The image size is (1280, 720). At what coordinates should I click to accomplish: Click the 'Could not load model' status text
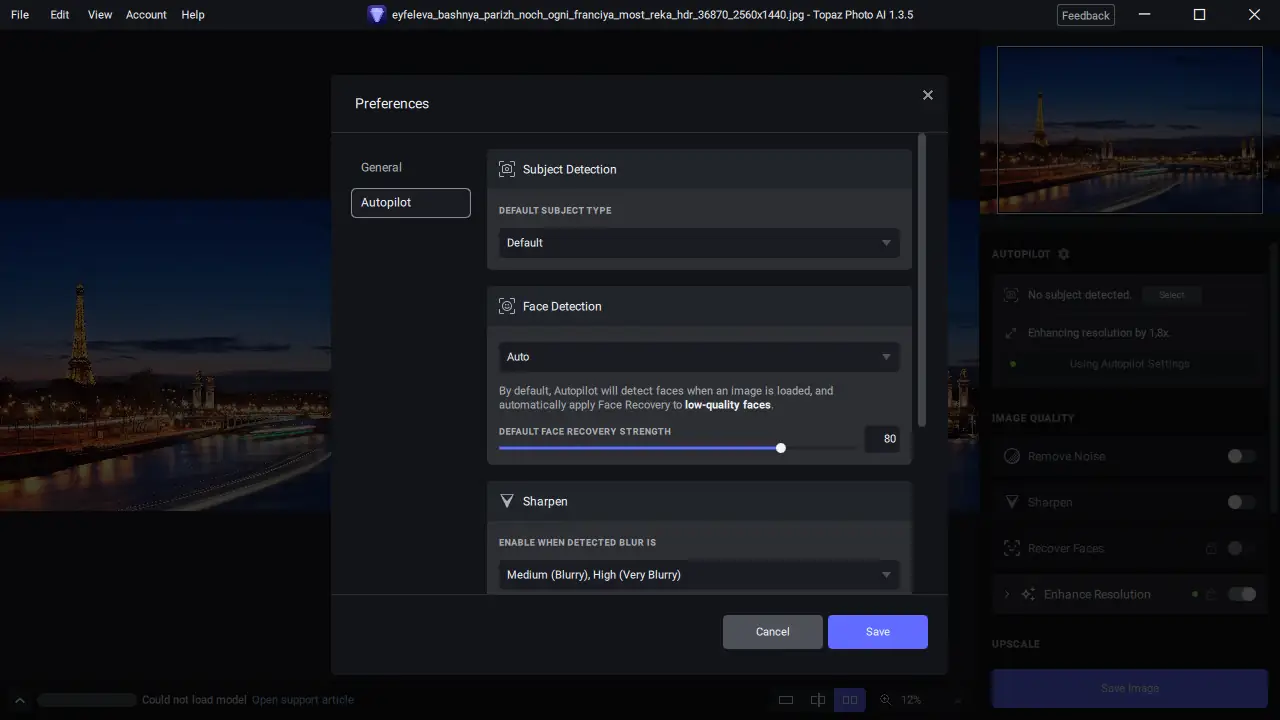coord(194,700)
